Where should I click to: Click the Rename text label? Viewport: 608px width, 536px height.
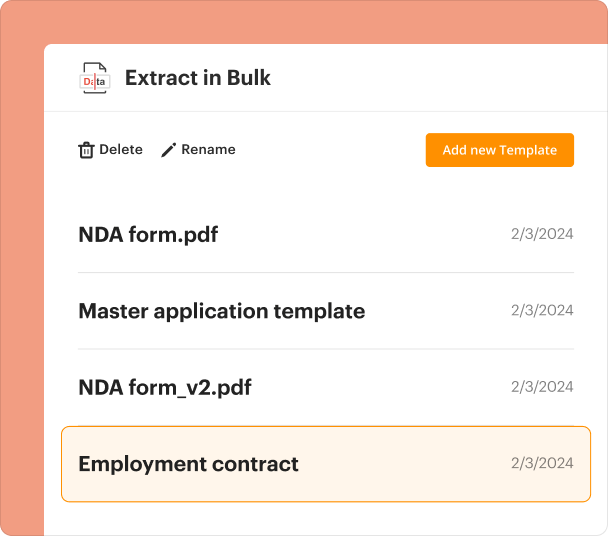pyautogui.click(x=208, y=150)
